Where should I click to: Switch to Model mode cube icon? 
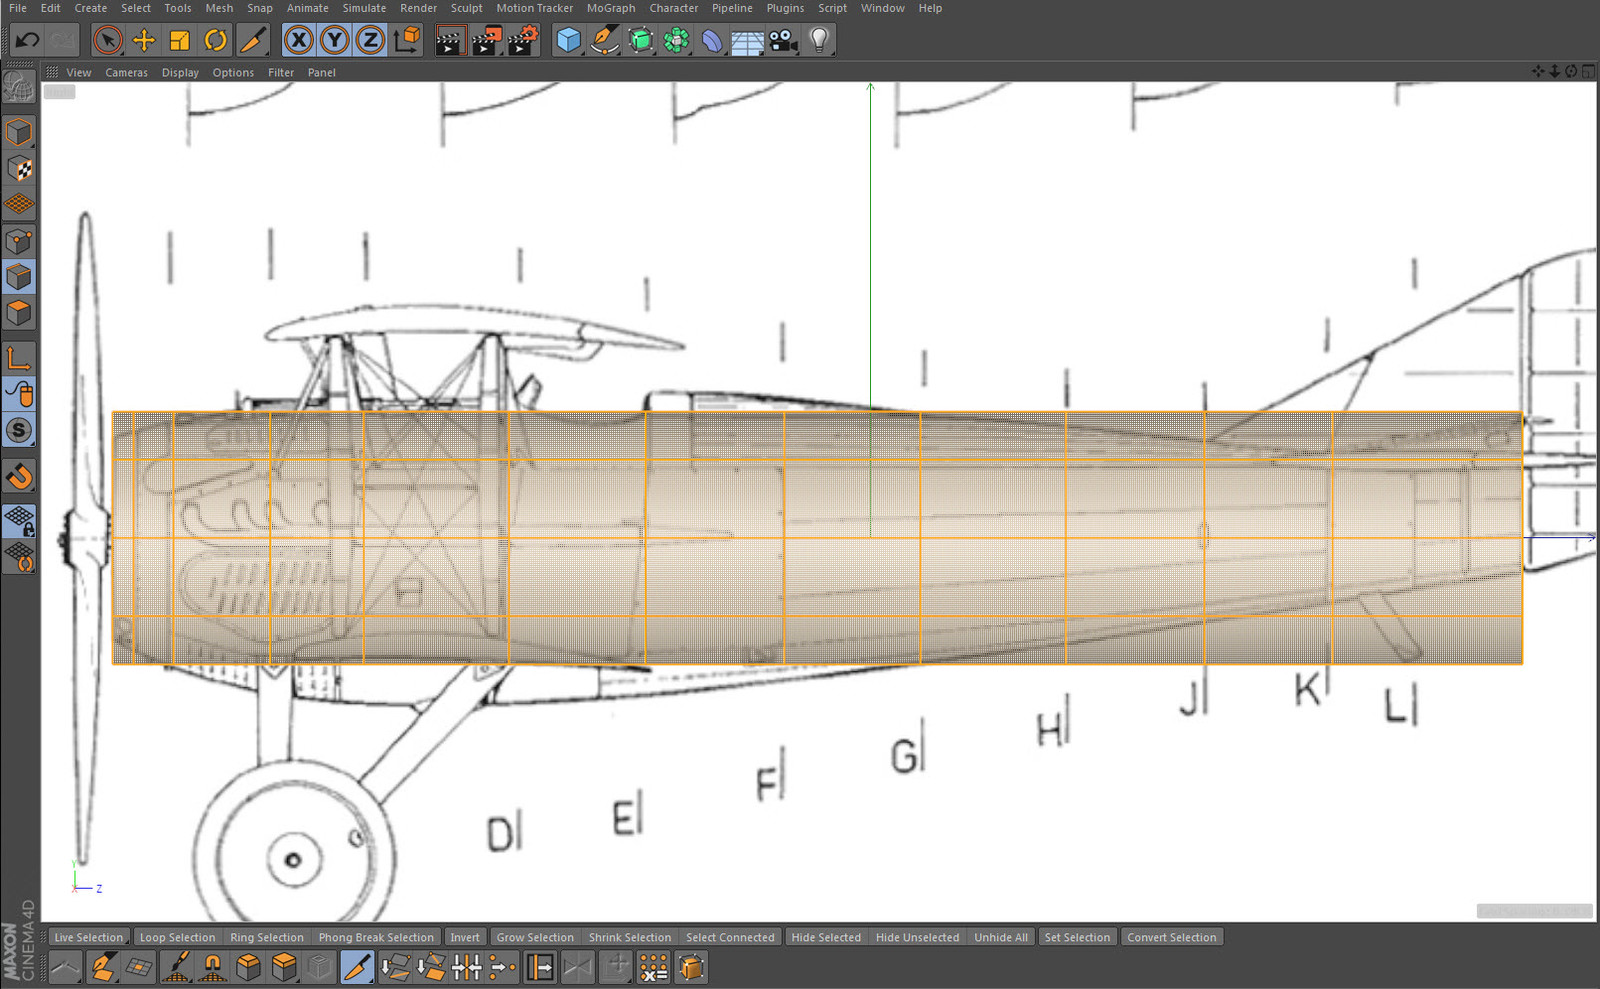coord(18,132)
